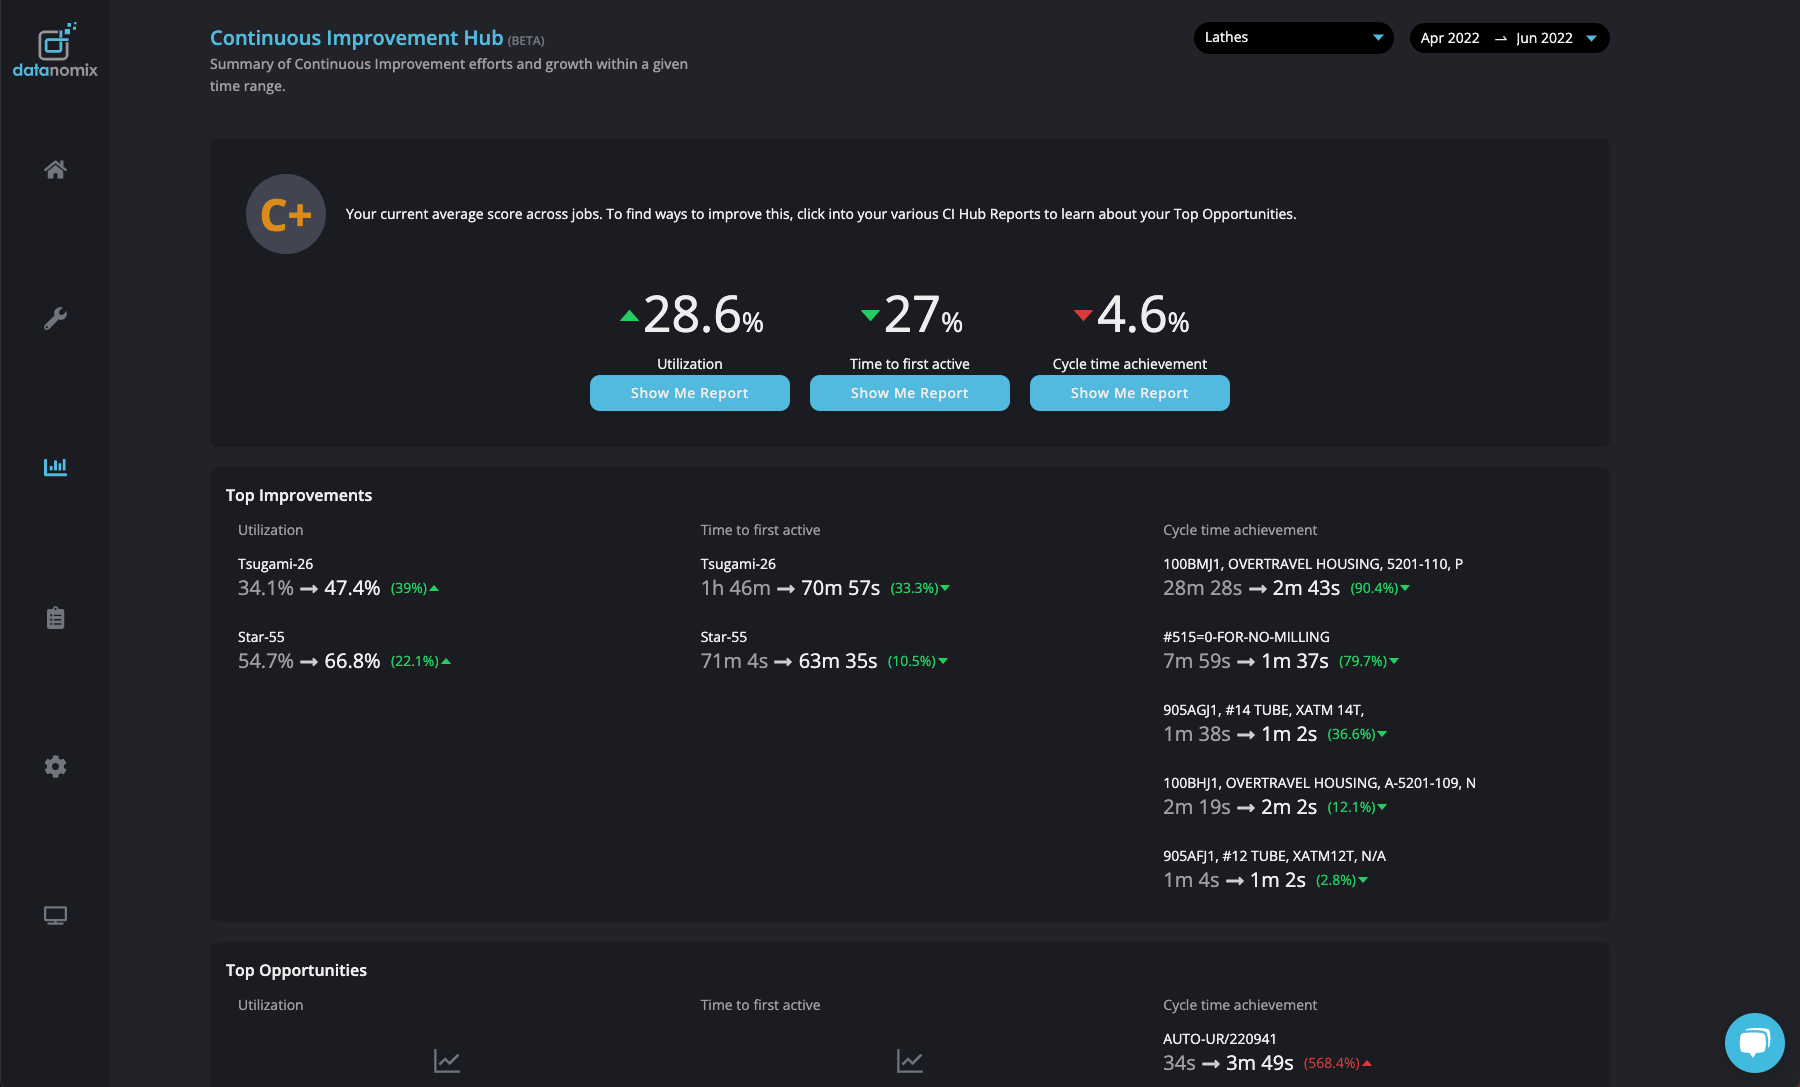The width and height of the screenshot is (1800, 1087).
Task: Open the Lathes machine group dropdown
Action: [x=1293, y=37]
